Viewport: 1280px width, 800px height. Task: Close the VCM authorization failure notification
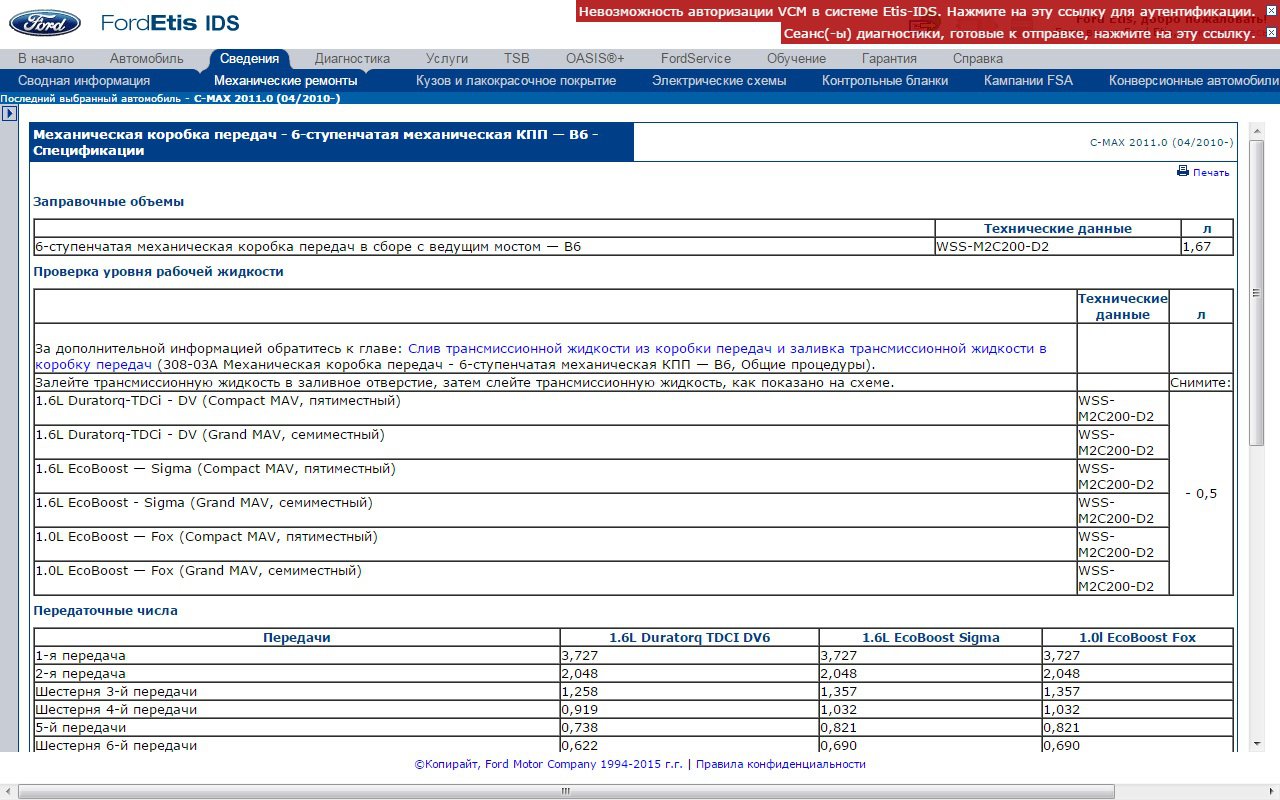1272,11
